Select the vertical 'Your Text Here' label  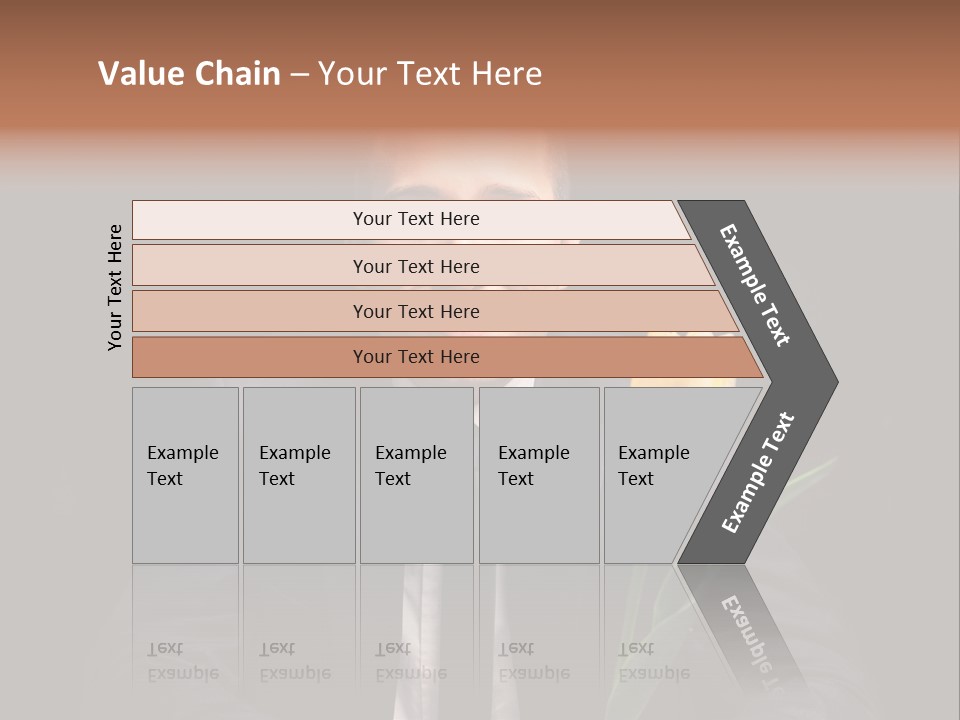(x=115, y=288)
